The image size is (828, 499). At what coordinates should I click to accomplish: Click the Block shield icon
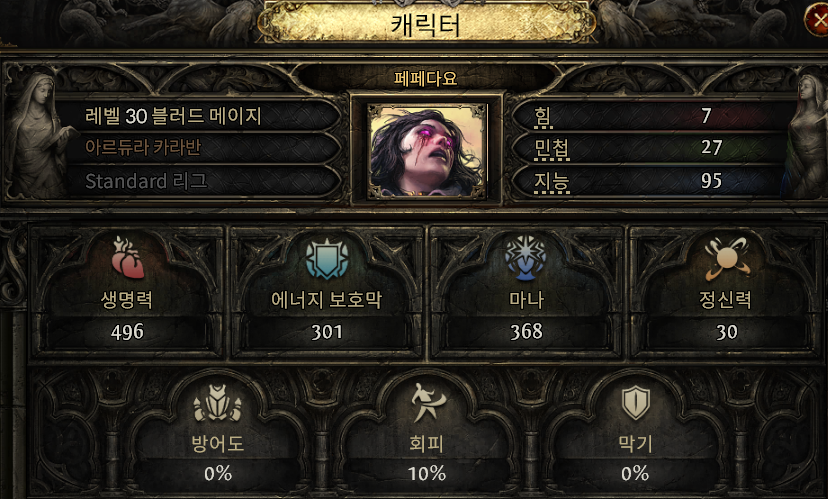coord(635,402)
